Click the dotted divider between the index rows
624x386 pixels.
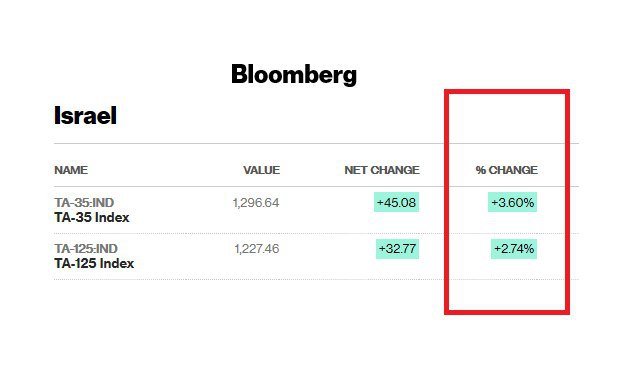click(316, 234)
